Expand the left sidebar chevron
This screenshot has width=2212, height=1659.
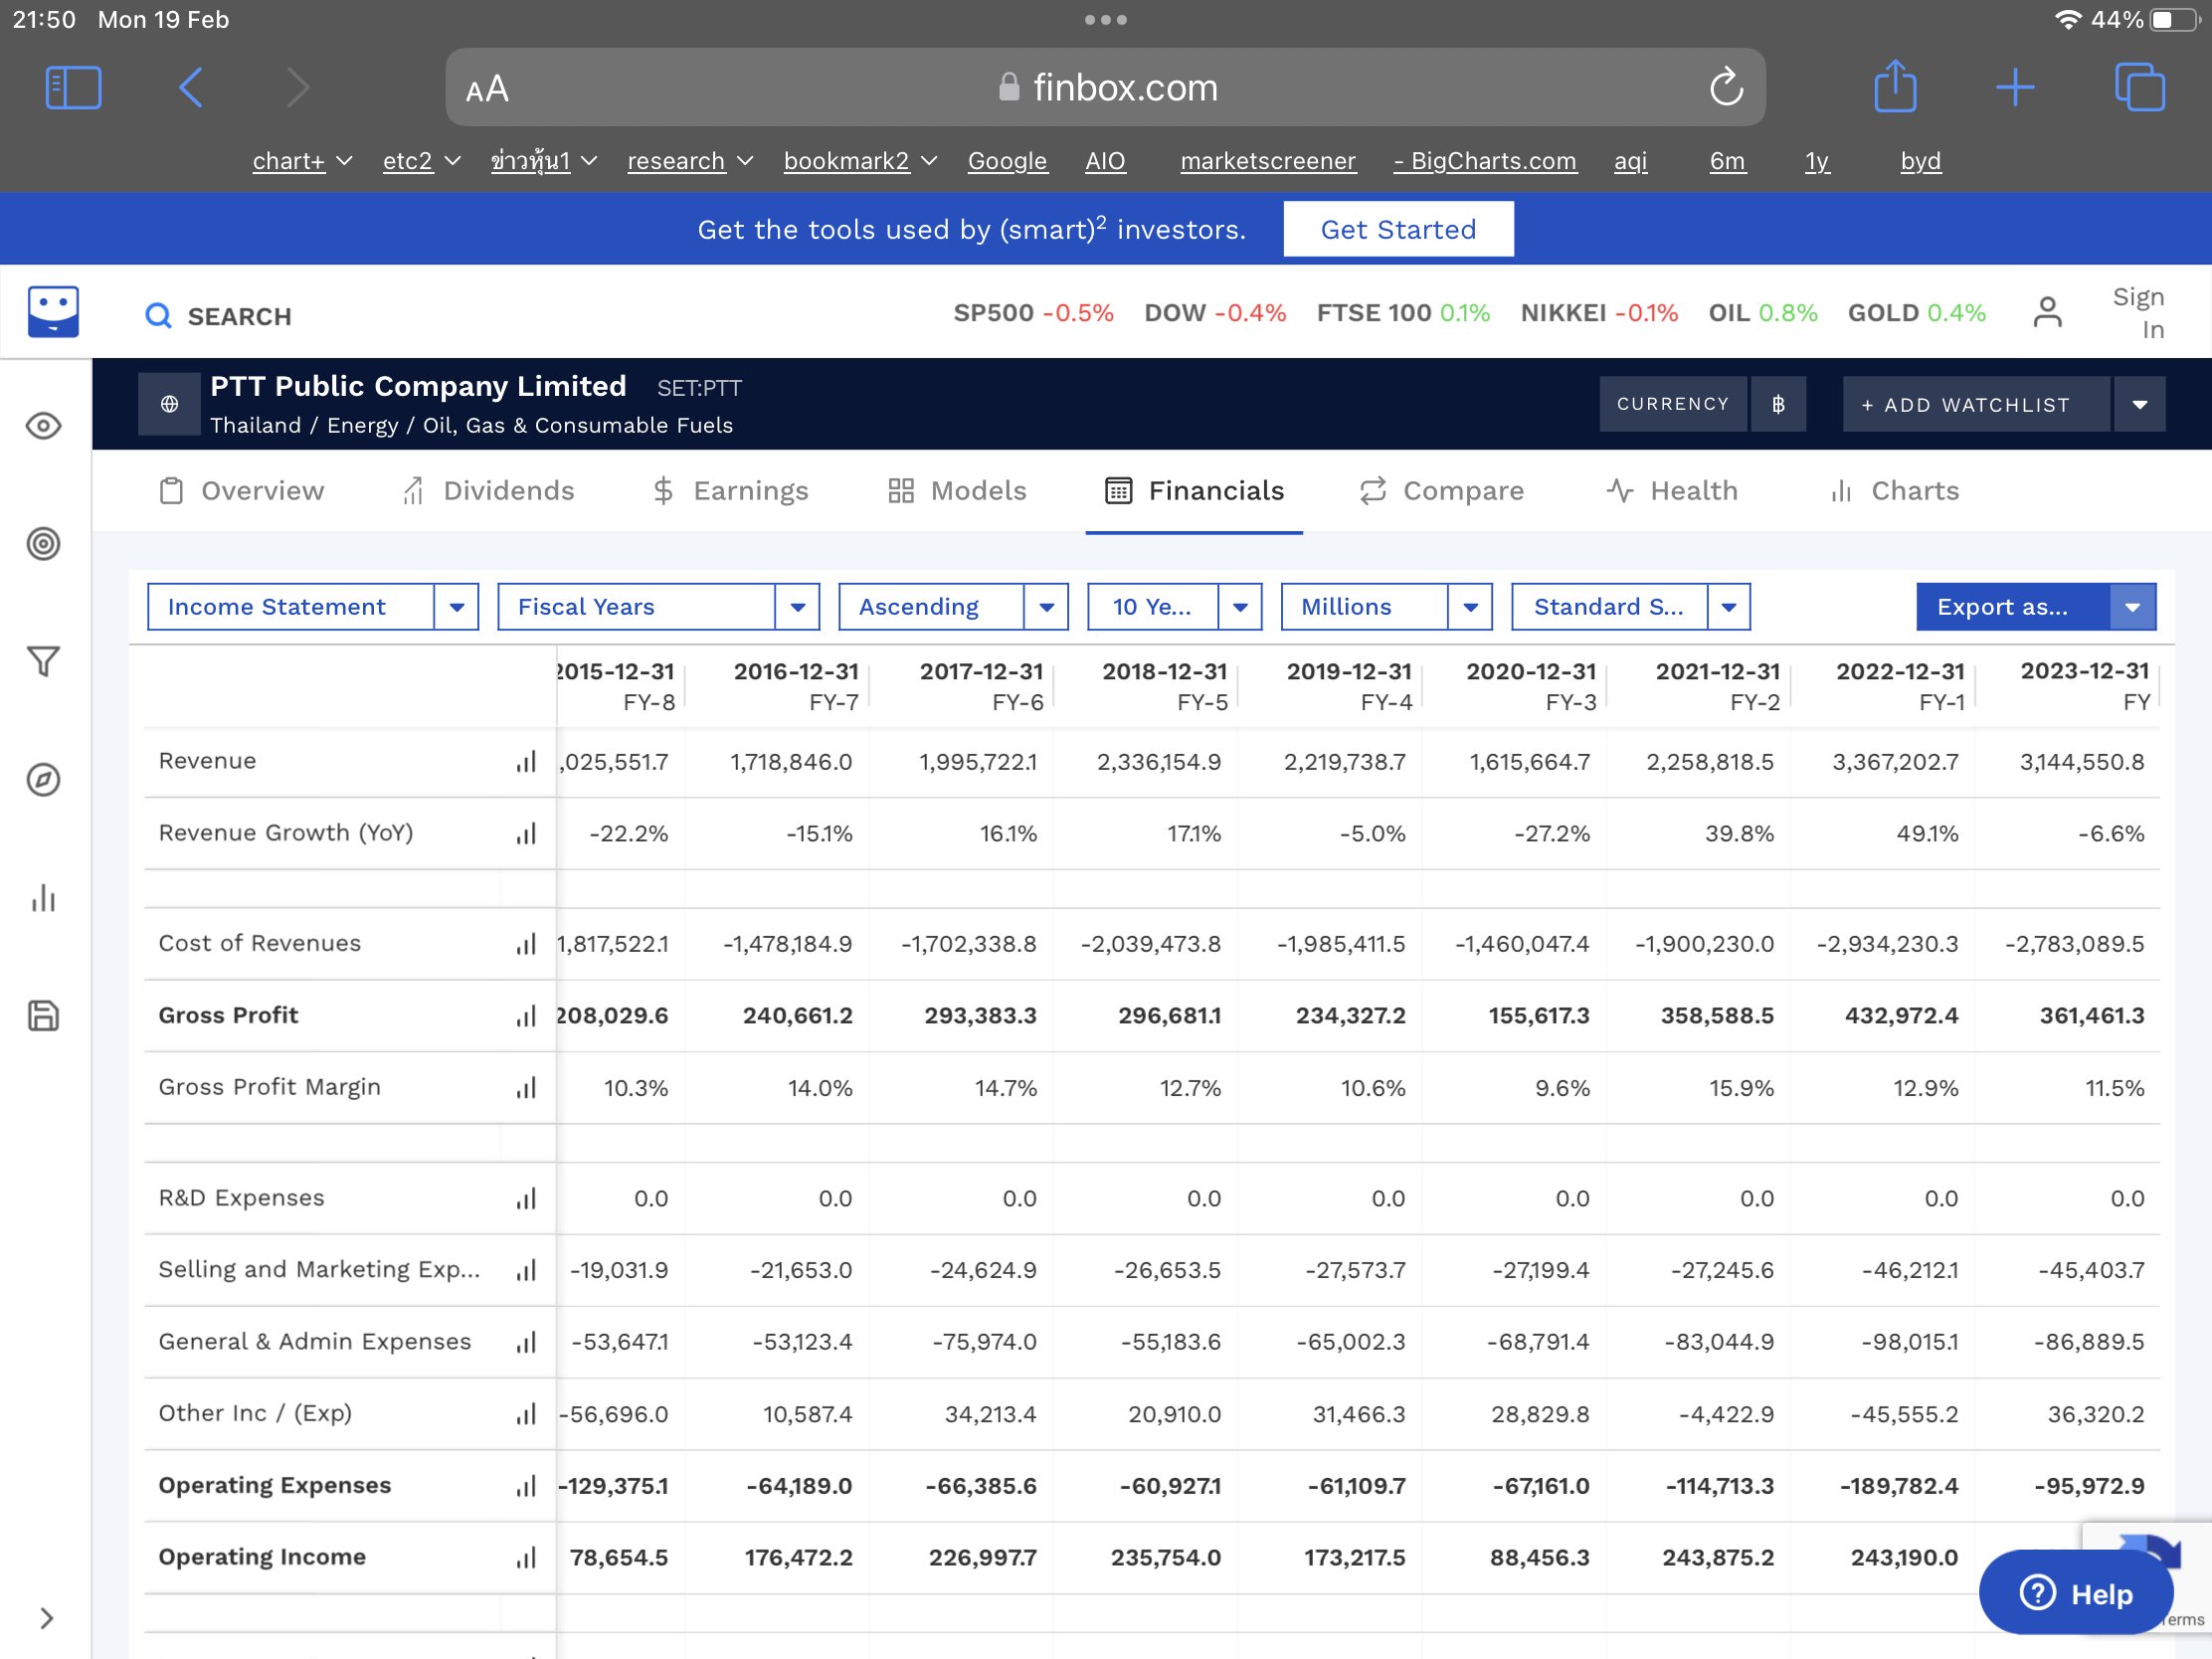click(46, 1619)
